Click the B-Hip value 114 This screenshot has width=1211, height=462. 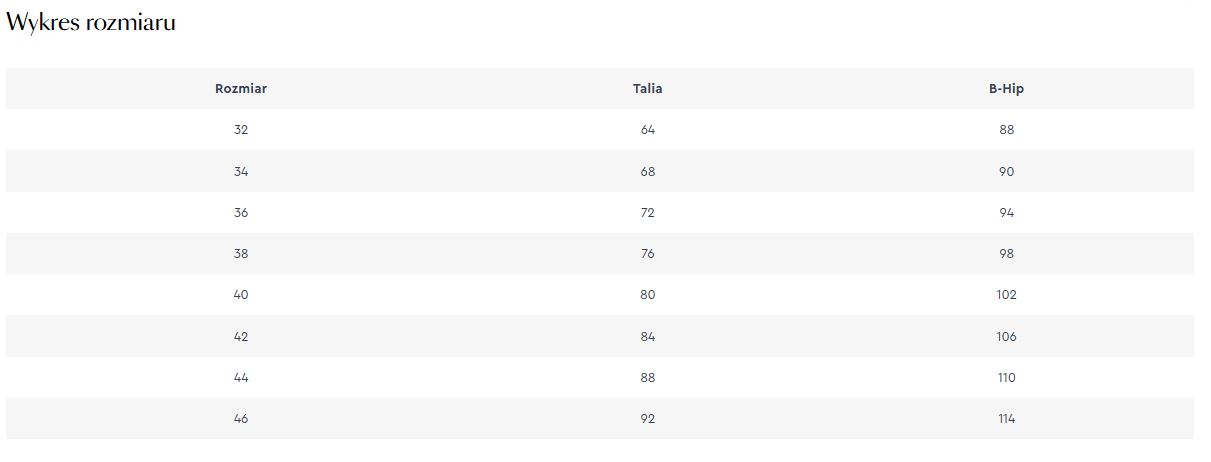(1006, 419)
